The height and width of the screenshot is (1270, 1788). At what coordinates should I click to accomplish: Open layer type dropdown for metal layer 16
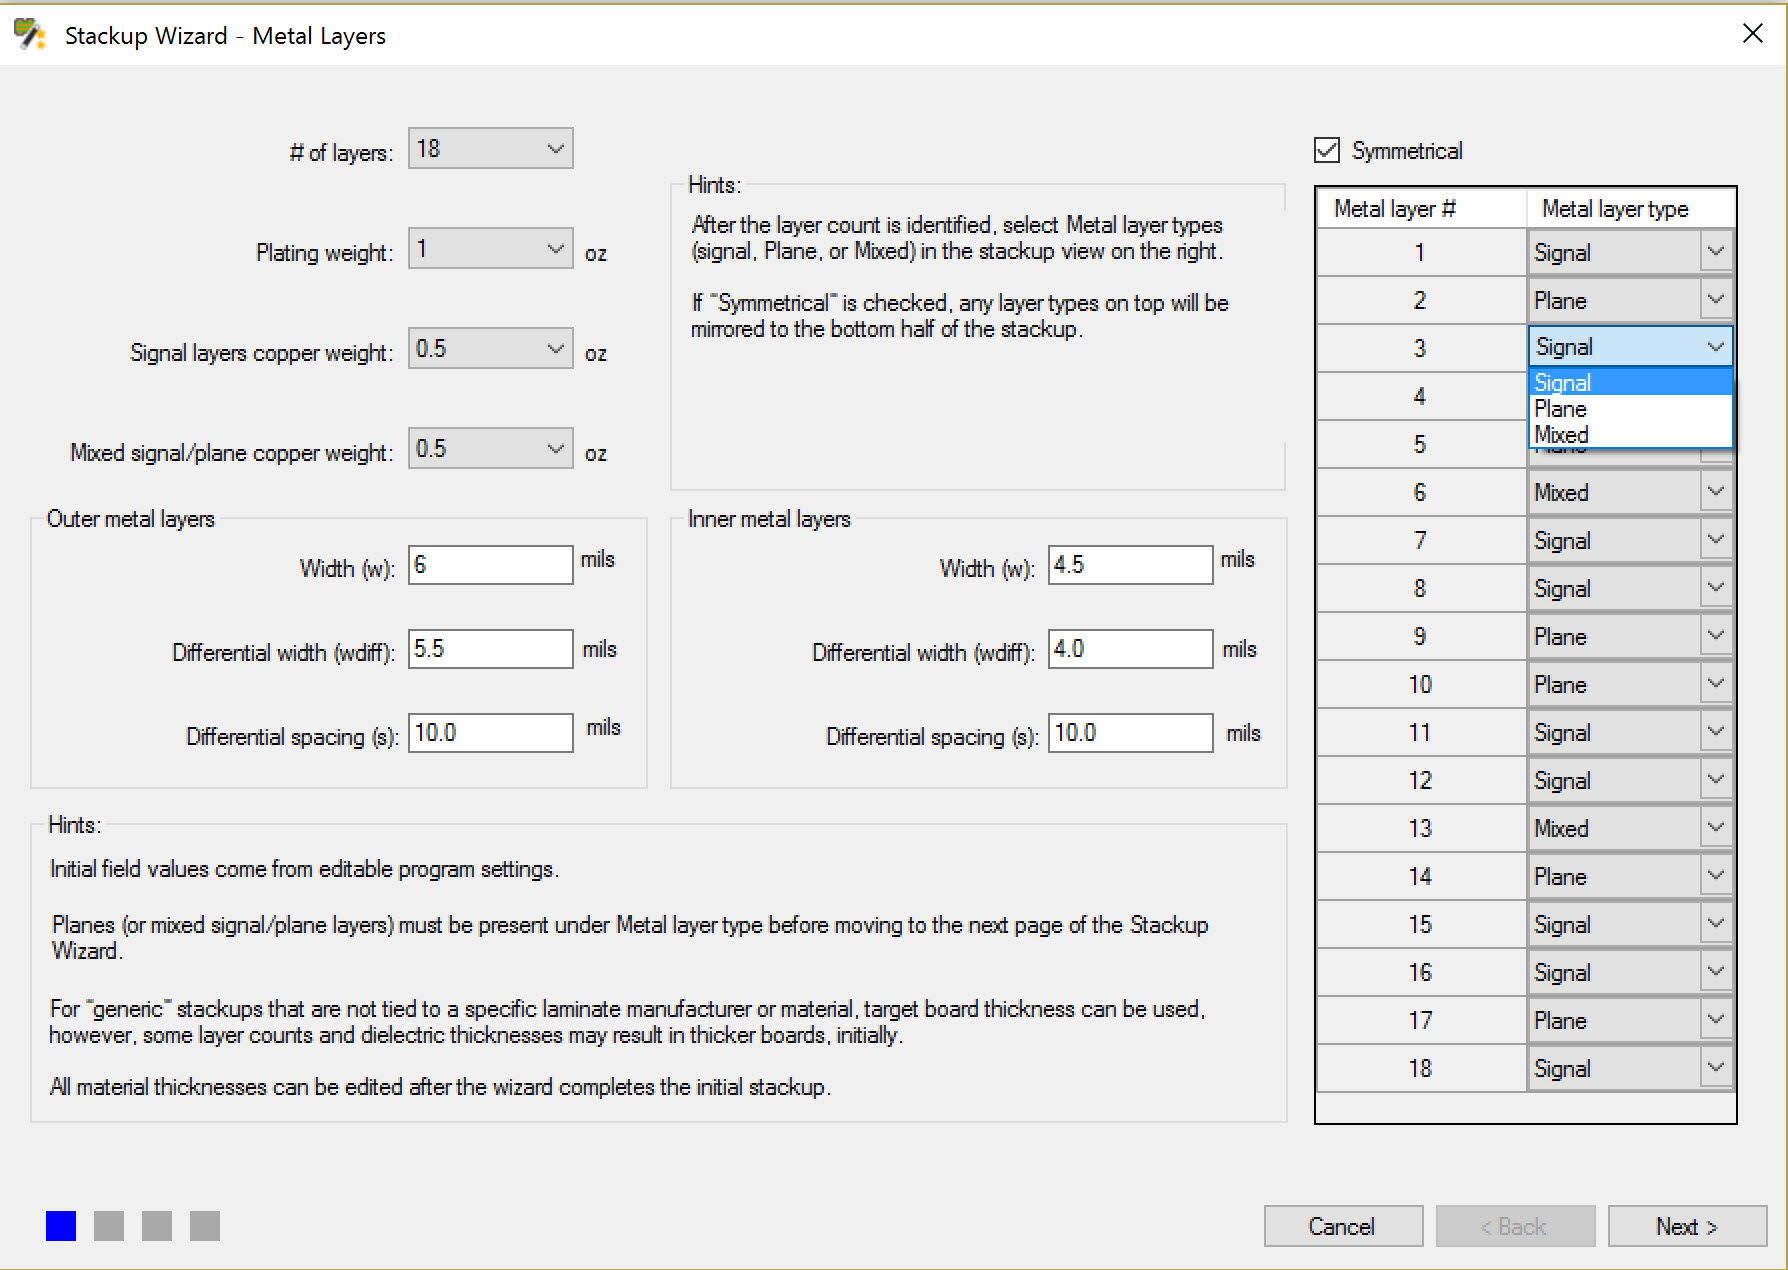(1715, 971)
